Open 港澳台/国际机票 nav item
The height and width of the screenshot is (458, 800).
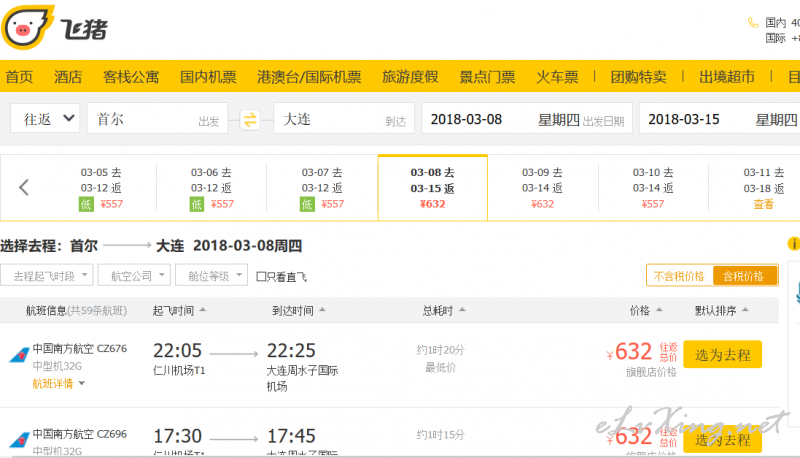pos(309,77)
